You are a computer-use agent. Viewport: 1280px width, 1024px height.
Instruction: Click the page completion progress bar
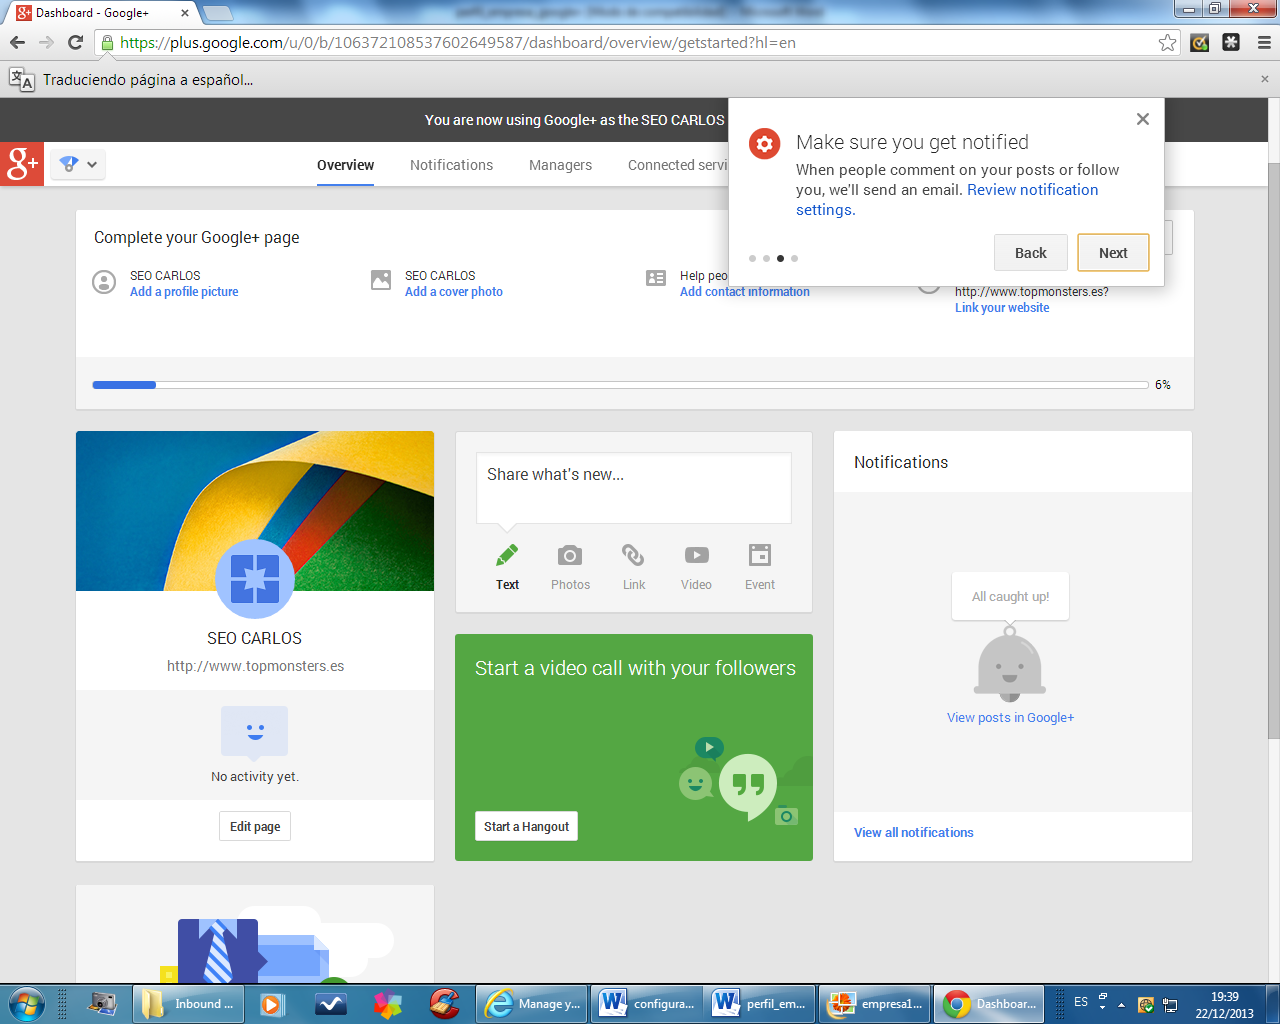[x=620, y=385]
